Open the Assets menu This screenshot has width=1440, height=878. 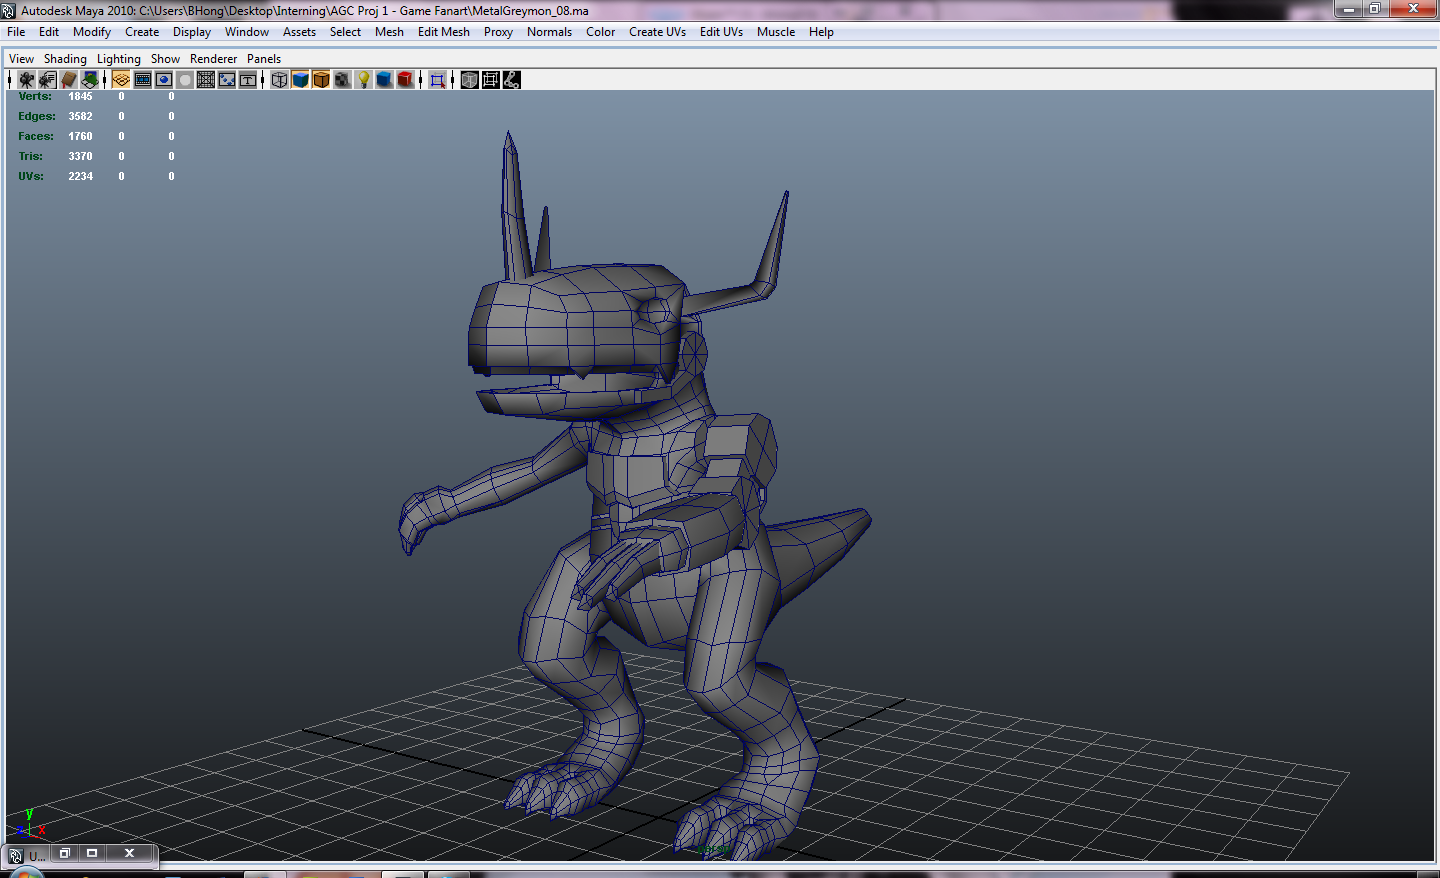[x=299, y=32]
